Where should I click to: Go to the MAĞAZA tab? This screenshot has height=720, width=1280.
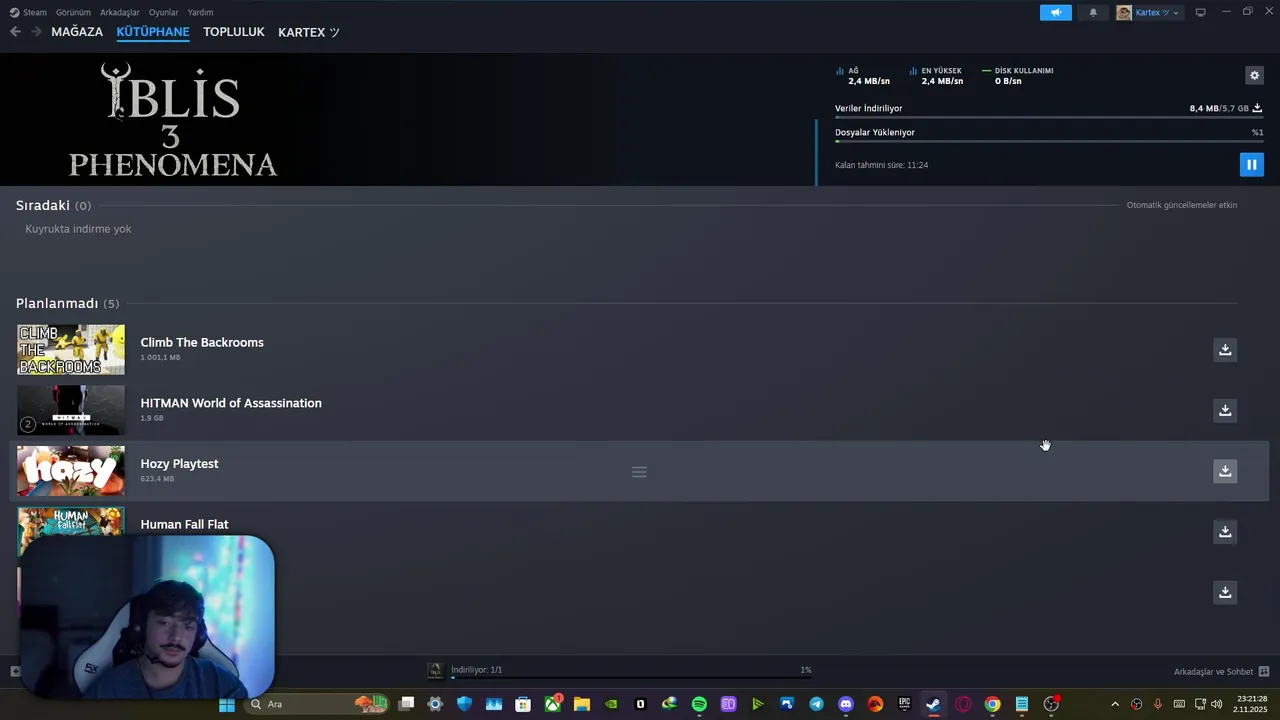pos(77,32)
